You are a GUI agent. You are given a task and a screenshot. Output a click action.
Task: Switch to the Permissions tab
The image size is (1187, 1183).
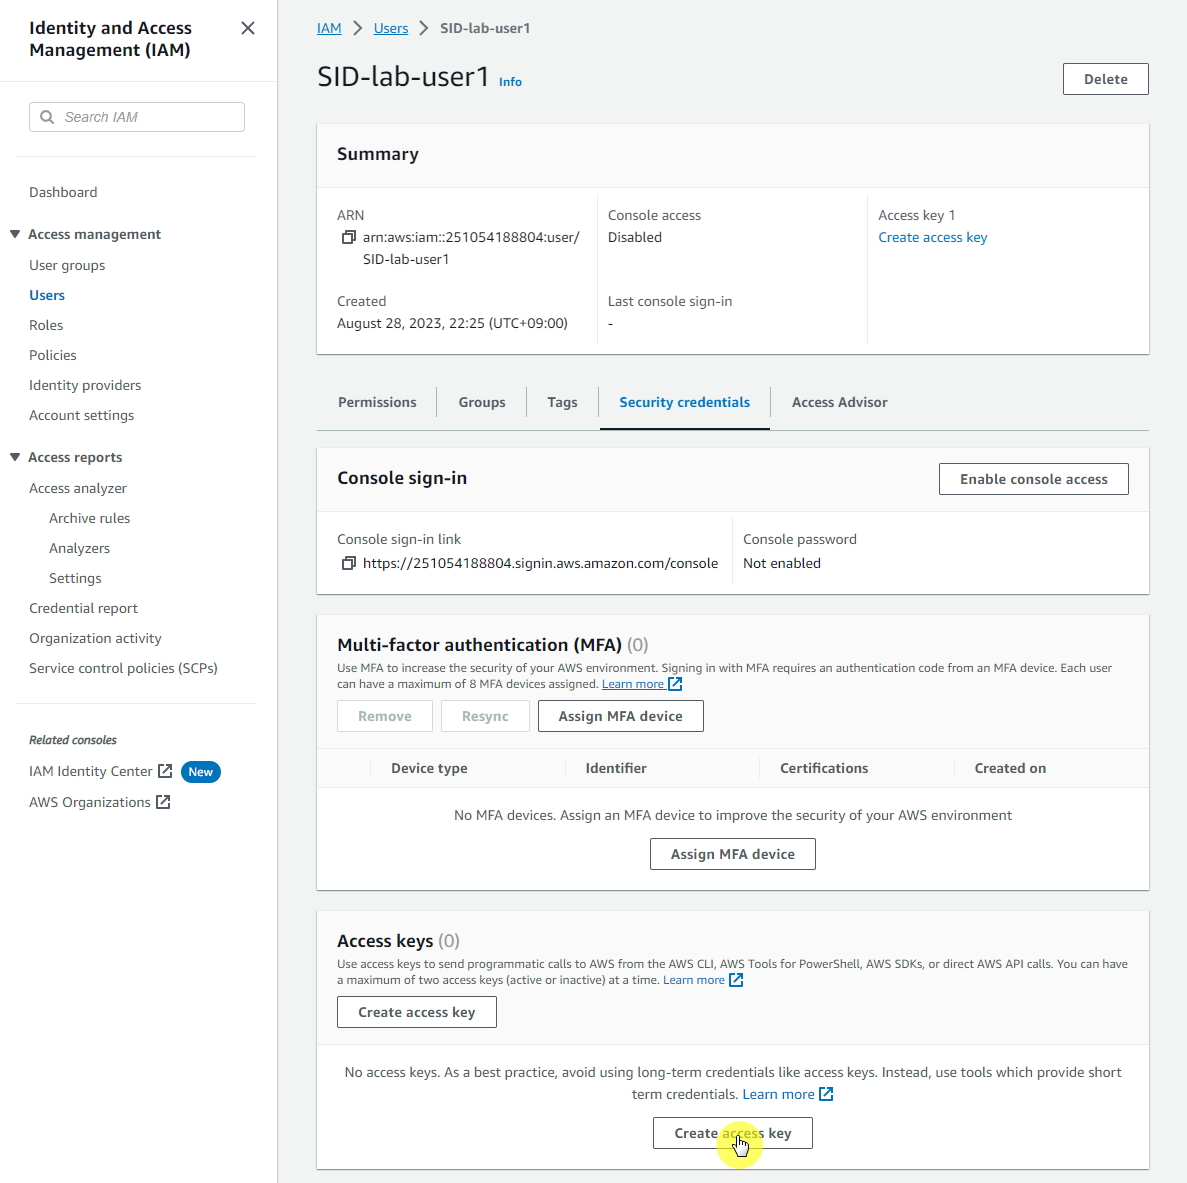[x=377, y=403]
